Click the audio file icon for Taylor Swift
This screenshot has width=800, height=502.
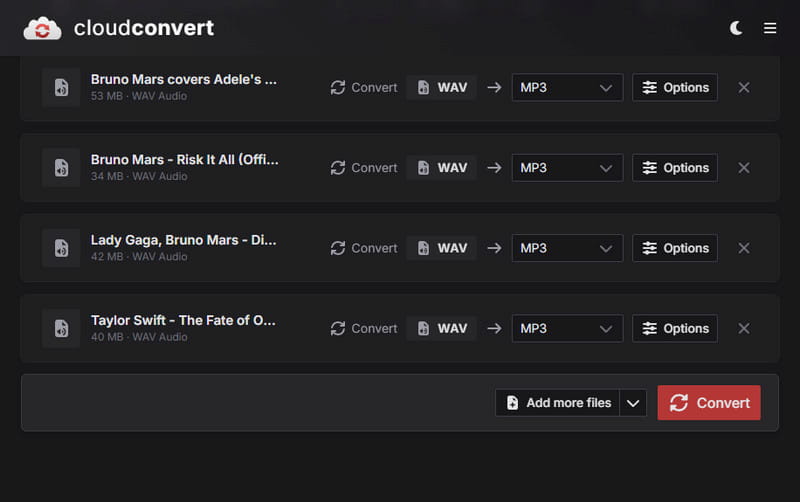[x=61, y=328]
